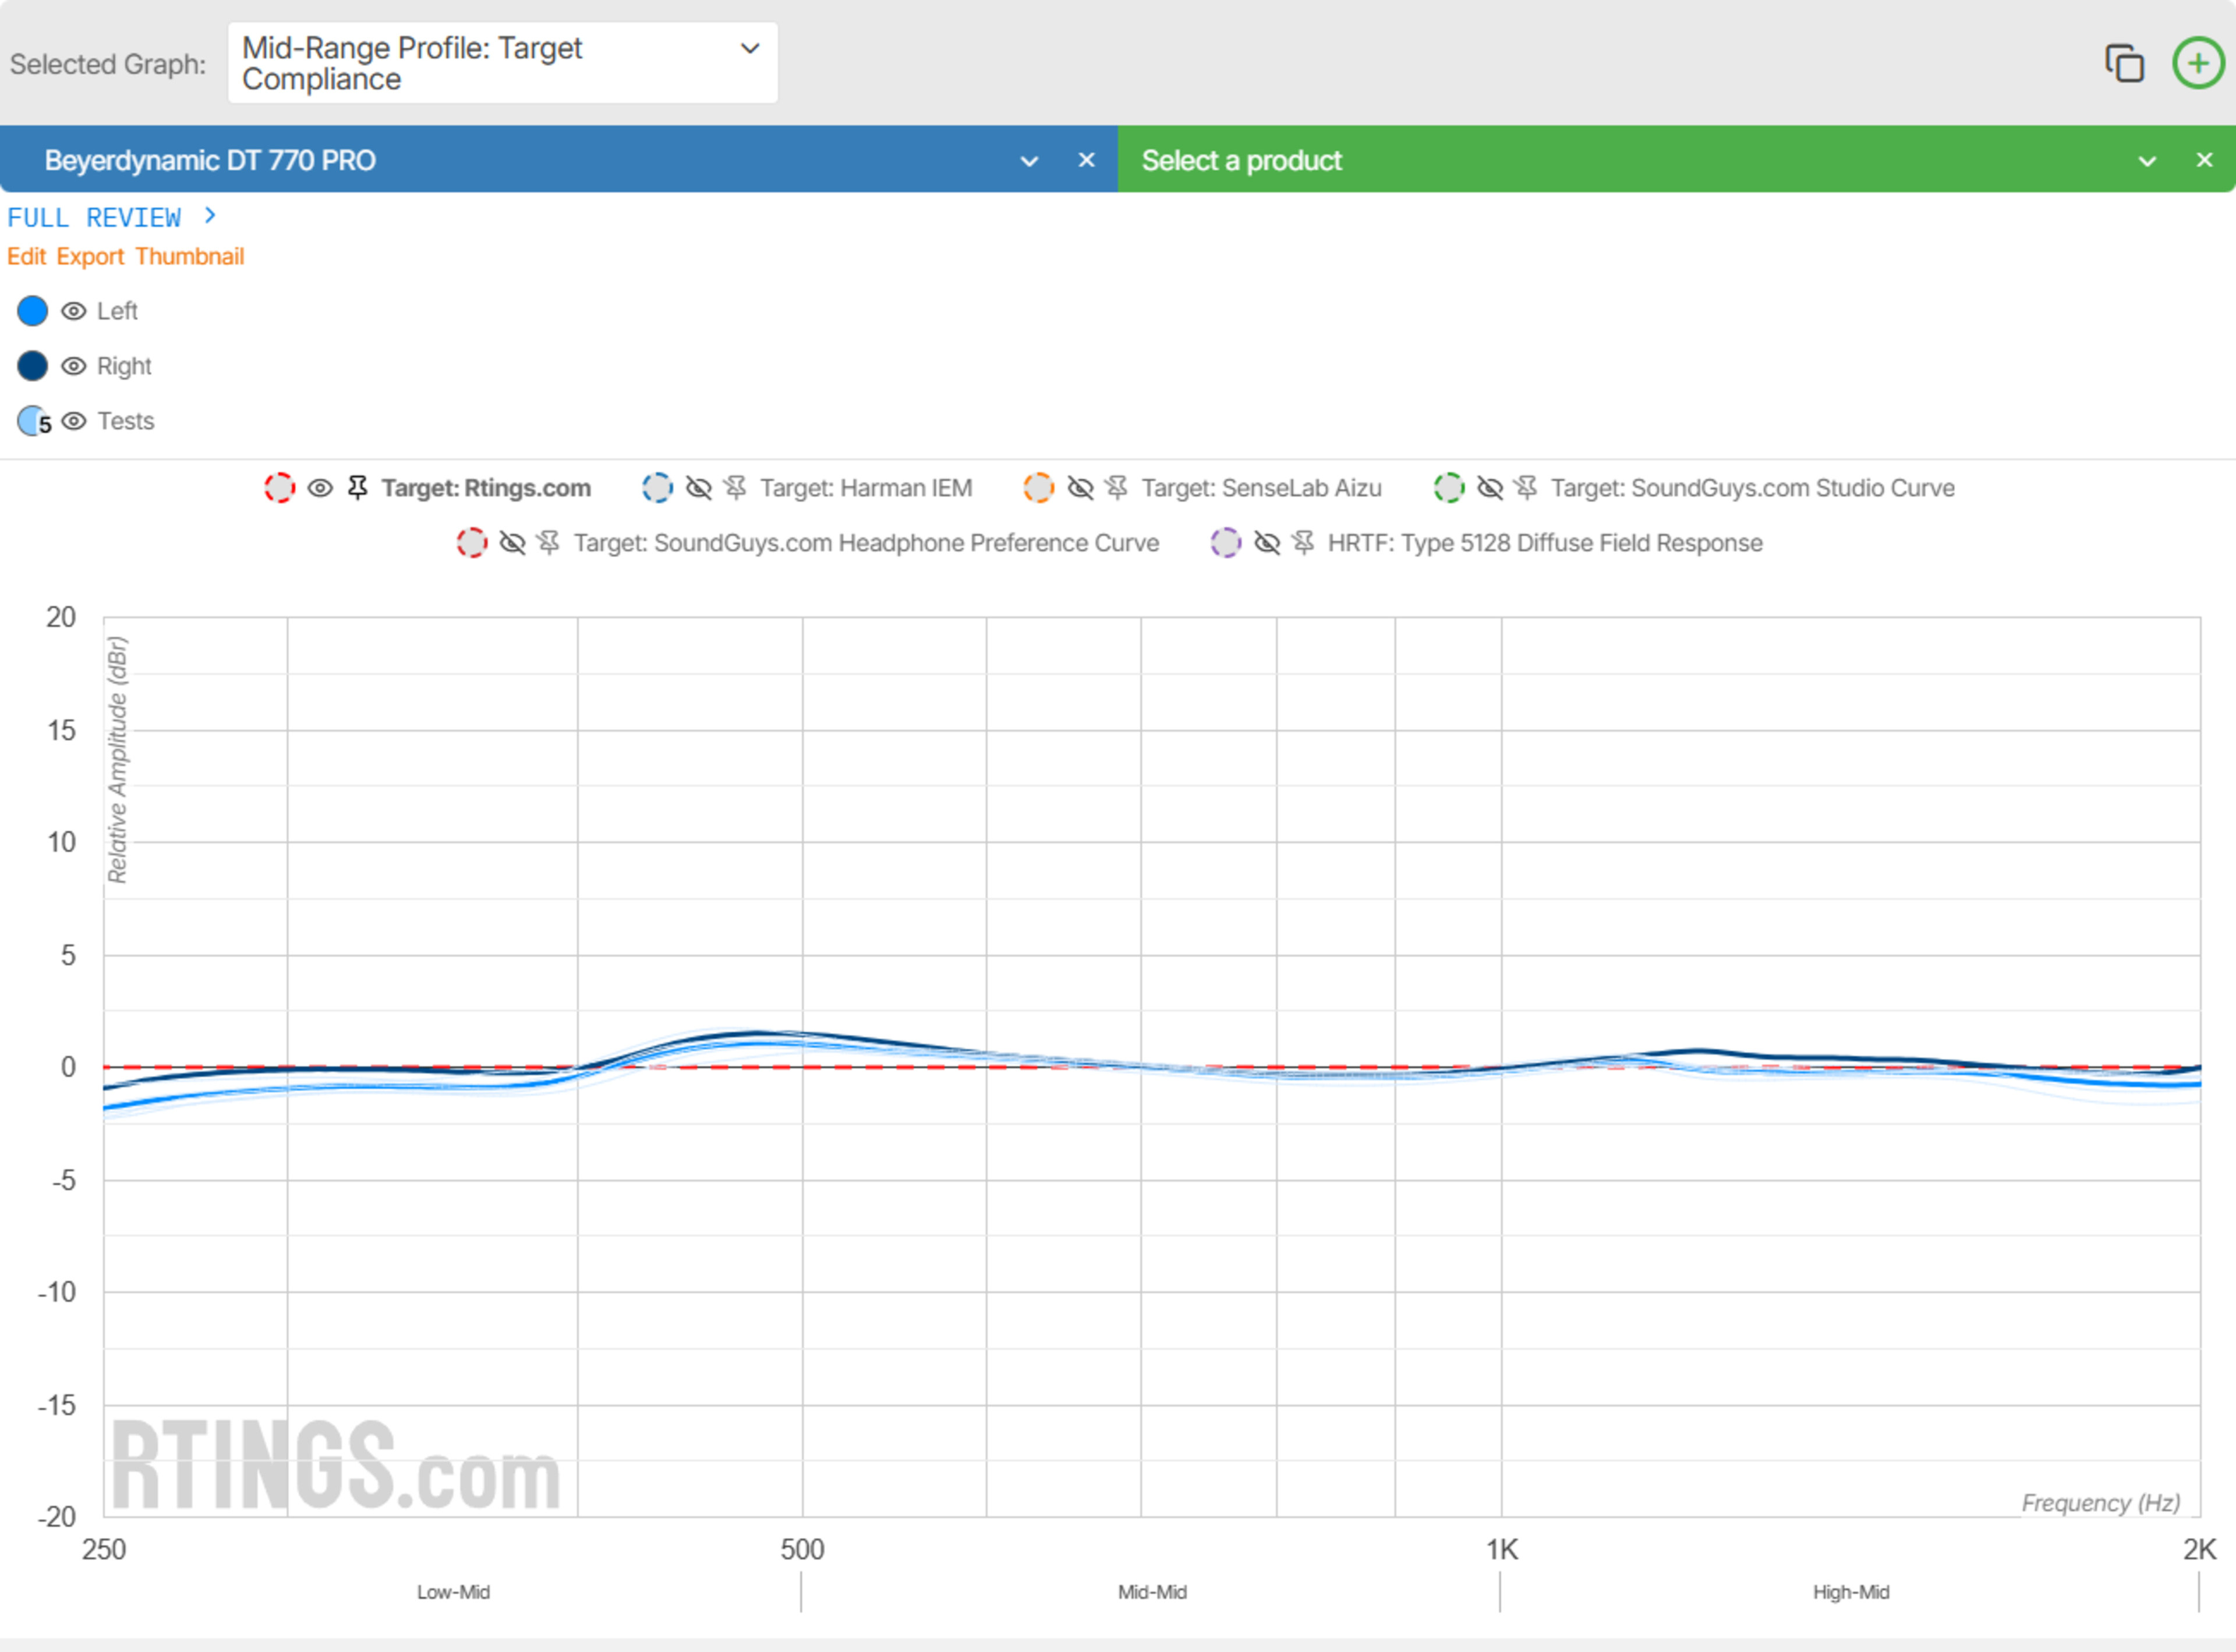Open the Select a product dropdown
Image resolution: width=2236 pixels, height=1652 pixels.
tap(2146, 161)
